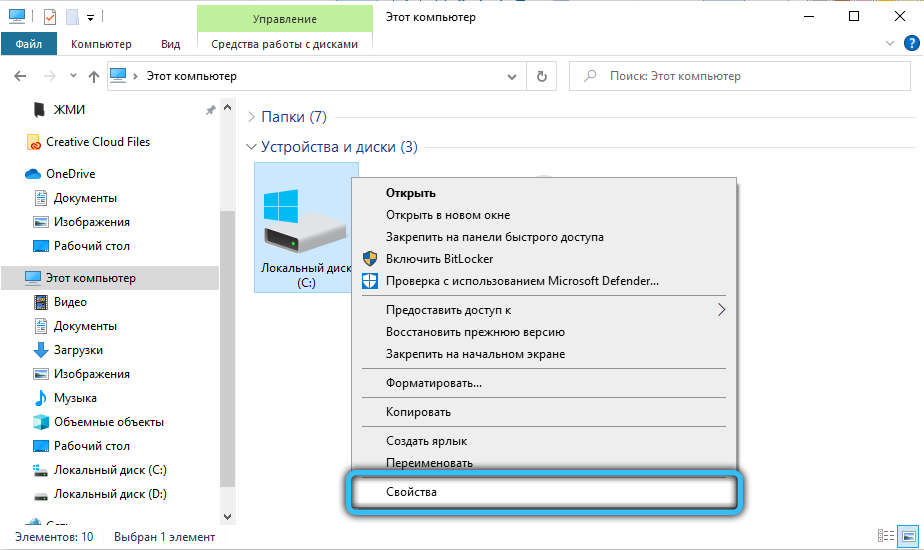Open address bar history dropdown
924x550 pixels.
pos(514,76)
